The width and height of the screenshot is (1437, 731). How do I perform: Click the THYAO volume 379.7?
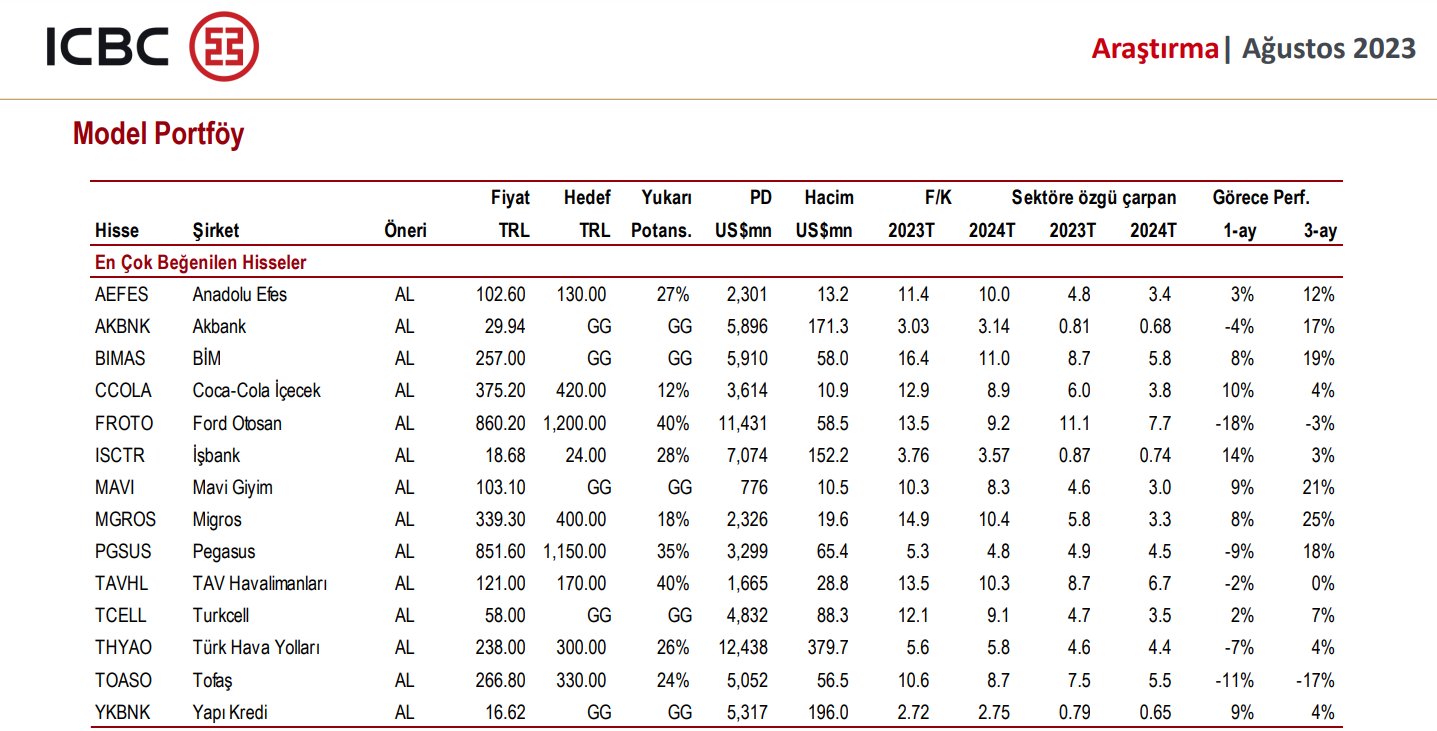click(x=828, y=648)
